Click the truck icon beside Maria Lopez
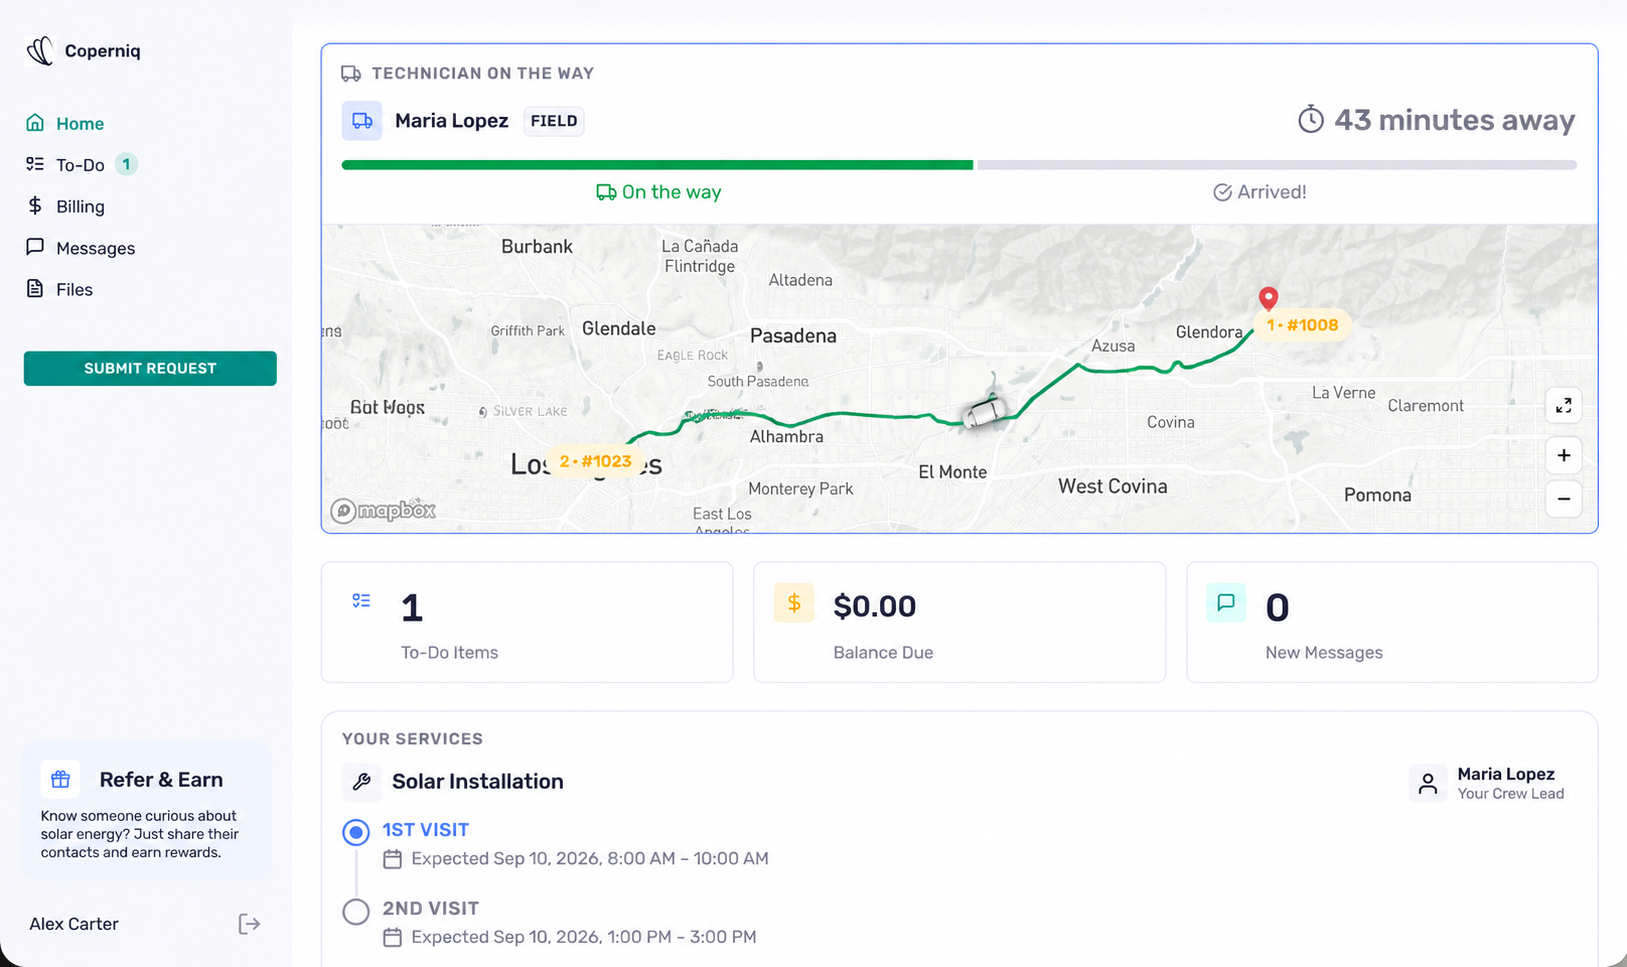The image size is (1627, 967). [x=362, y=121]
